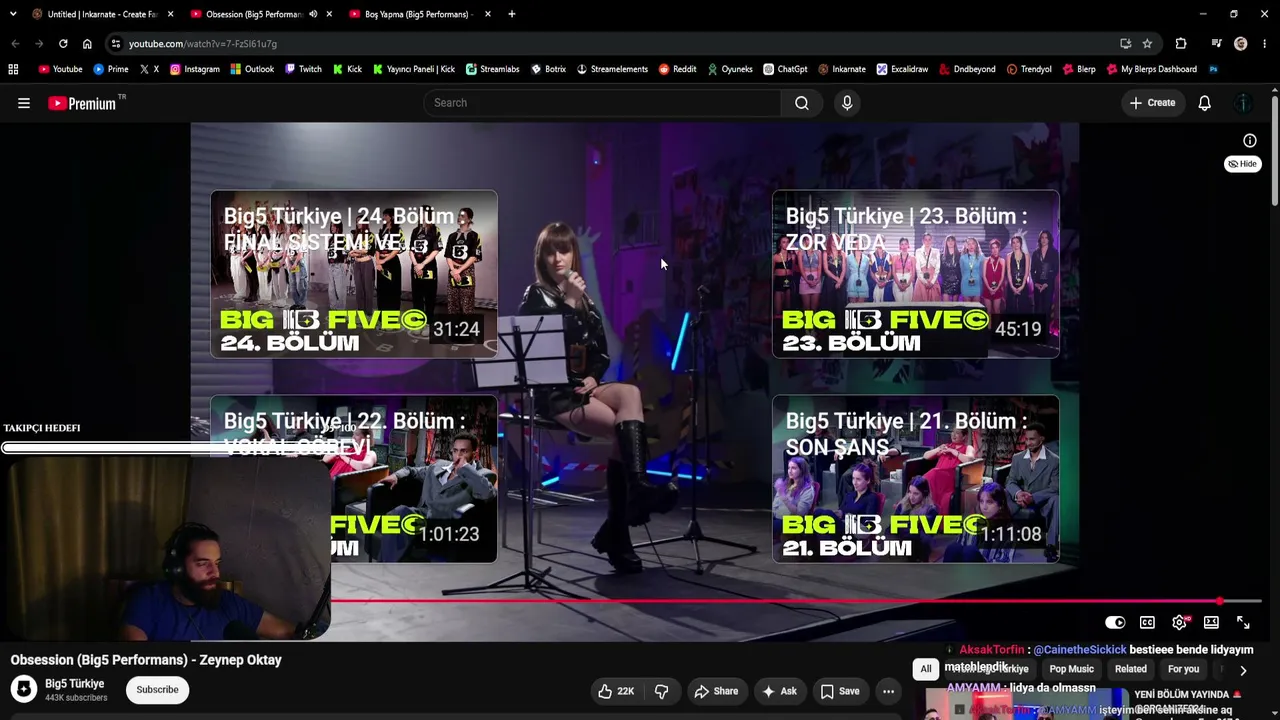This screenshot has width=1280, height=720.
Task: Show more category chips with right chevron
Action: coord(1243,670)
